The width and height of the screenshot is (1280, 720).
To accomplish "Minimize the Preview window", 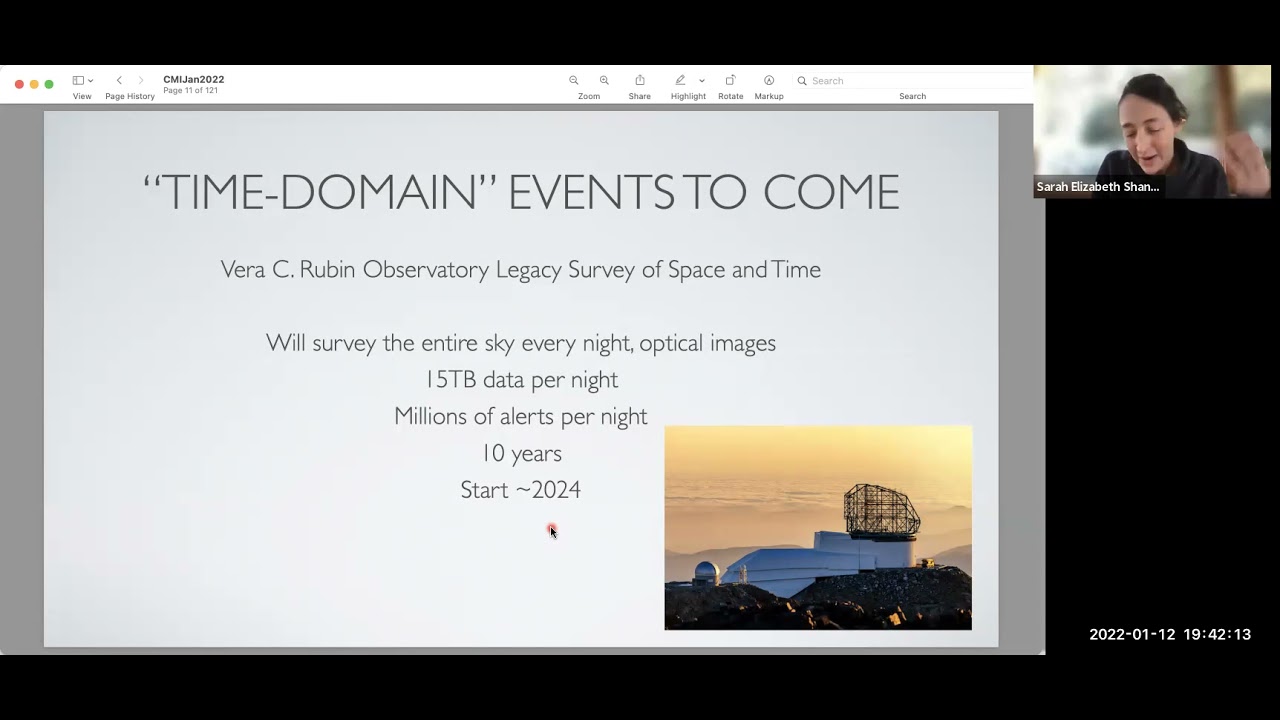I will tap(34, 84).
